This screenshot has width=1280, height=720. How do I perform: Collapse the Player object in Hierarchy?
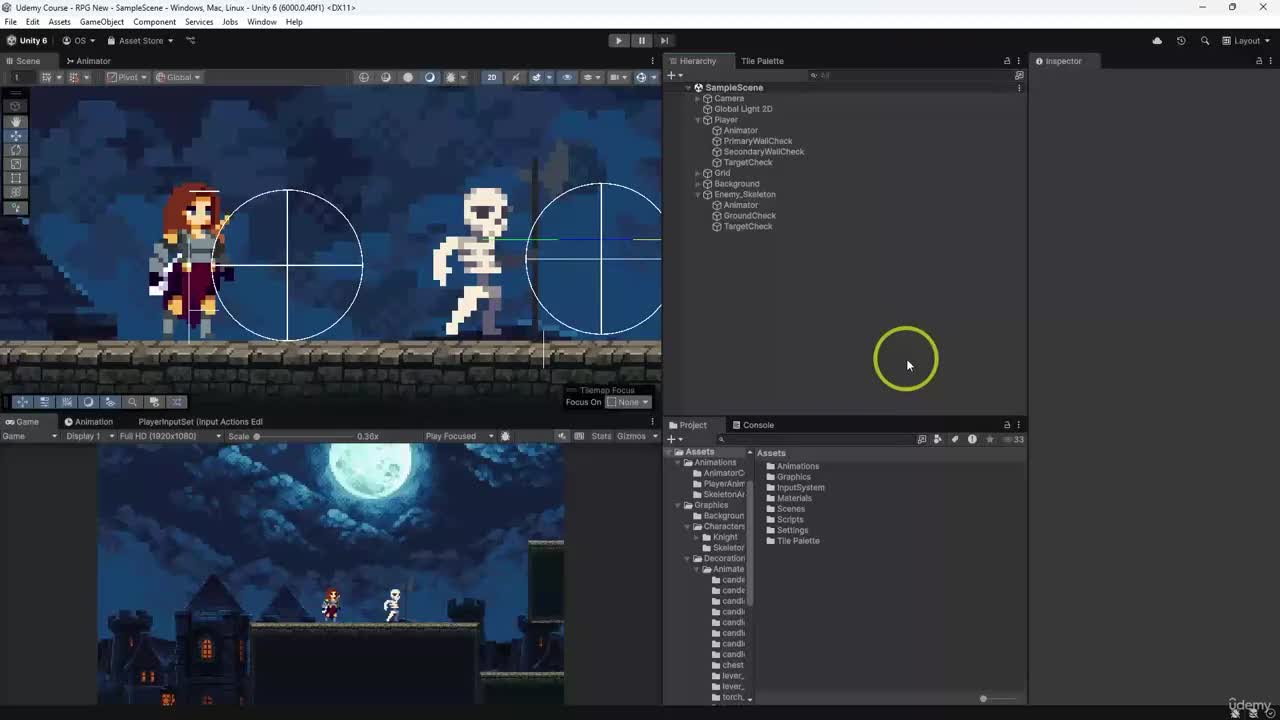click(698, 120)
